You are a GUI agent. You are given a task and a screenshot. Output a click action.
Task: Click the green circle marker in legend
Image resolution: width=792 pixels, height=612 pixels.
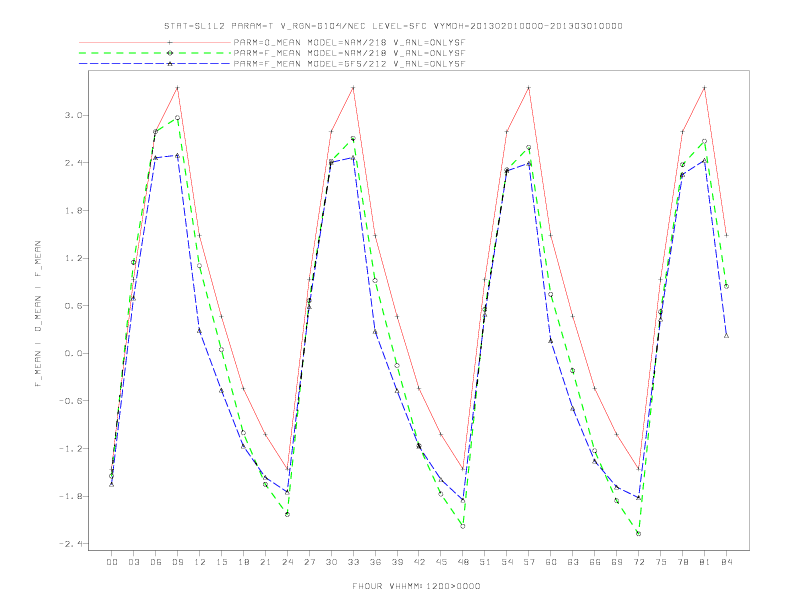(170, 53)
